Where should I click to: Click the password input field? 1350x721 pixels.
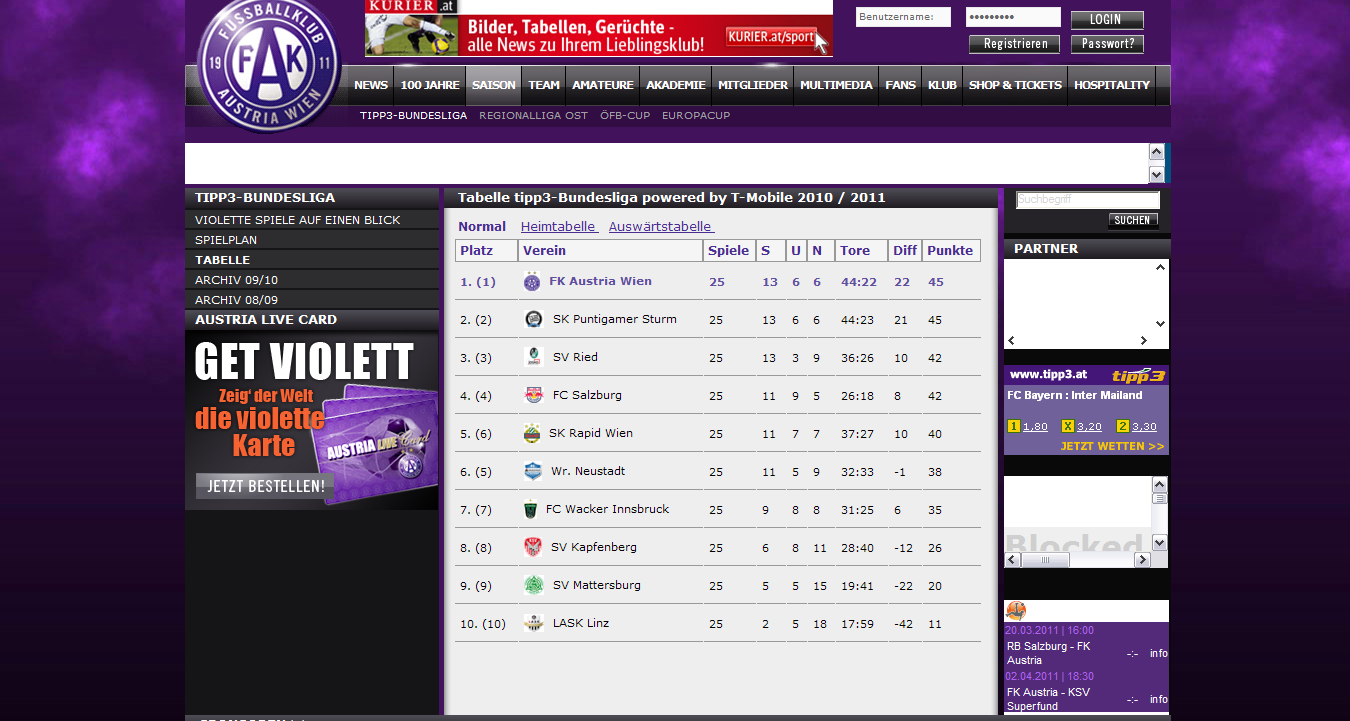(x=1013, y=17)
